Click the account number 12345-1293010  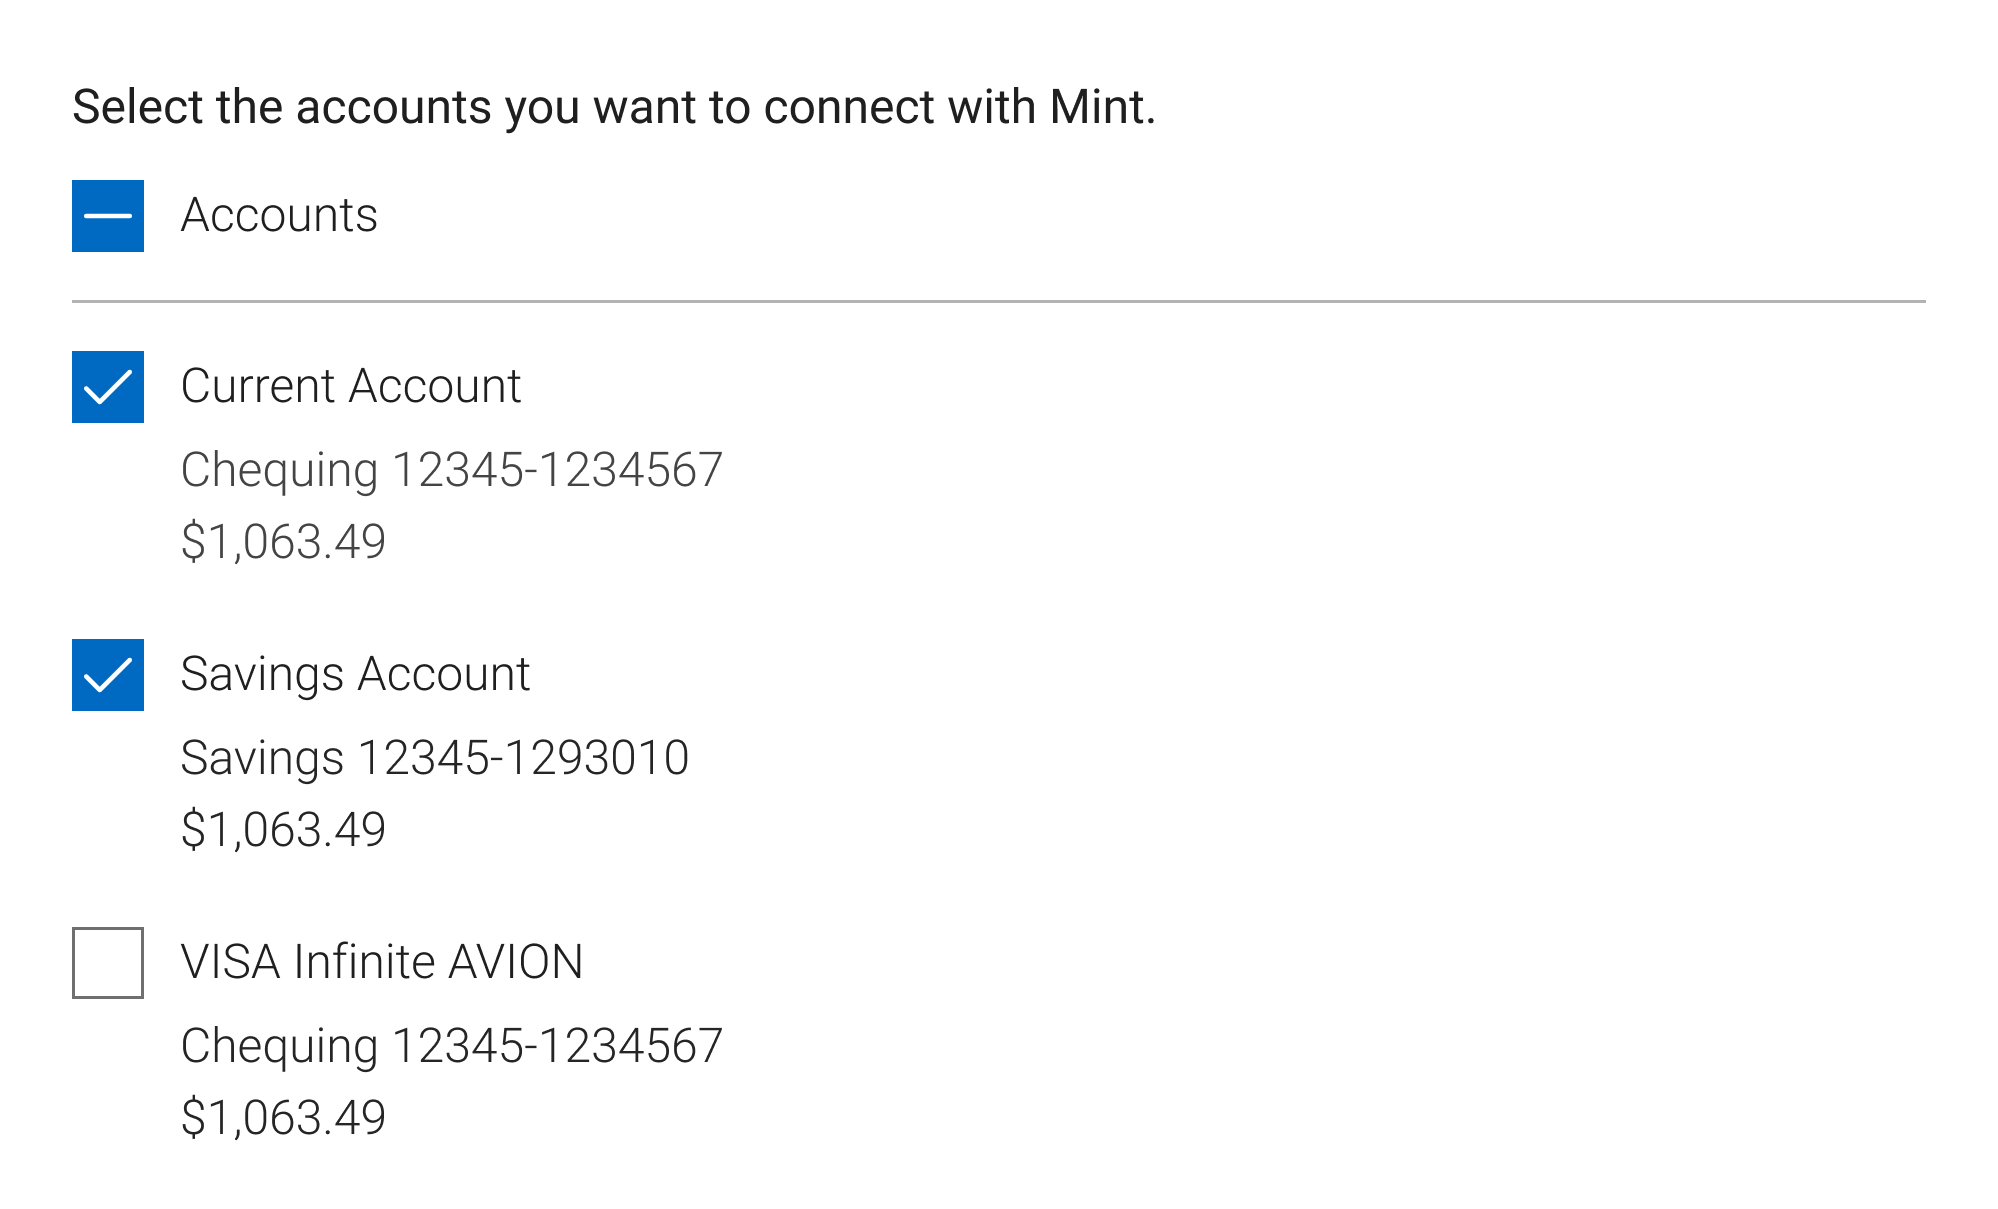click(523, 758)
